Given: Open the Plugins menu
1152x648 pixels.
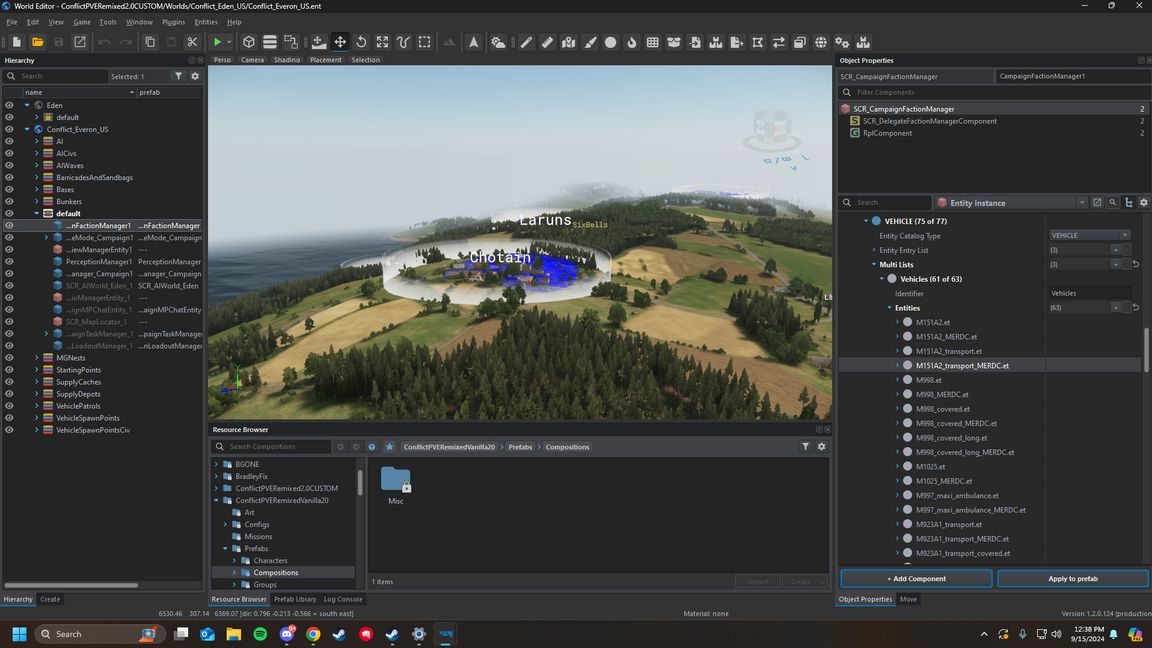Looking at the screenshot, I should 173,21.
